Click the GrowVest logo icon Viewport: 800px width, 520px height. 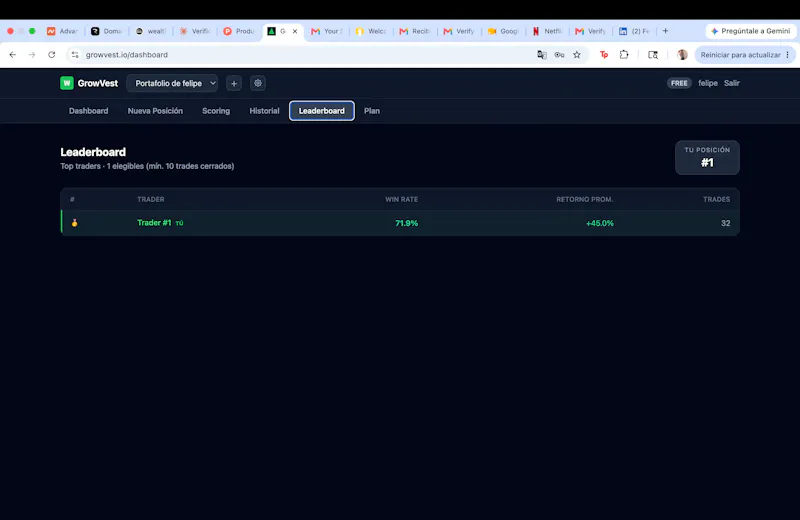pyautogui.click(x=67, y=83)
